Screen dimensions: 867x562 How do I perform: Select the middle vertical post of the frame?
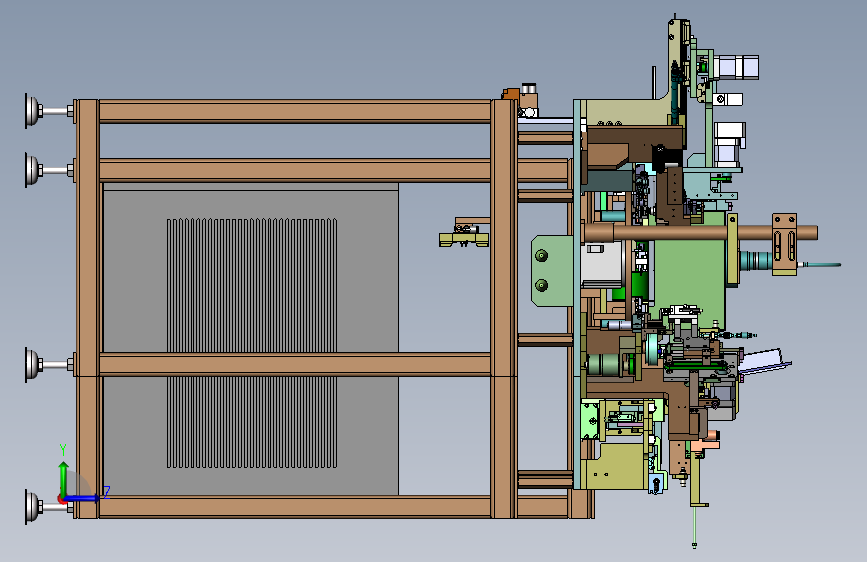[x=503, y=309]
